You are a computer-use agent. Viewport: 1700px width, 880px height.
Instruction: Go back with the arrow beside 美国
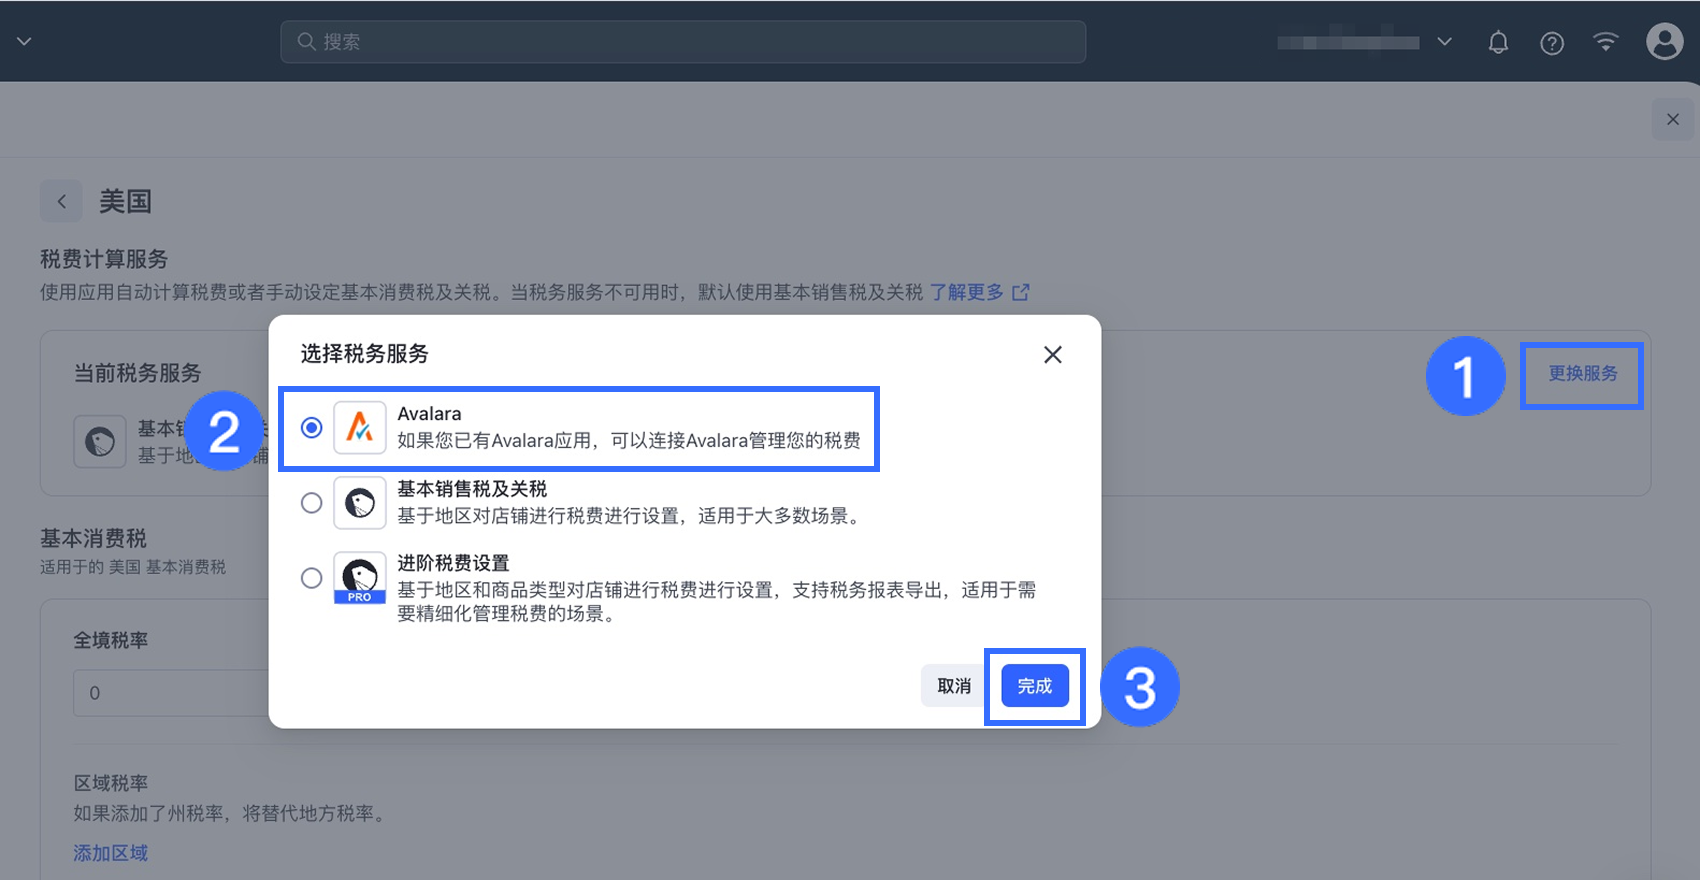pyautogui.click(x=62, y=201)
